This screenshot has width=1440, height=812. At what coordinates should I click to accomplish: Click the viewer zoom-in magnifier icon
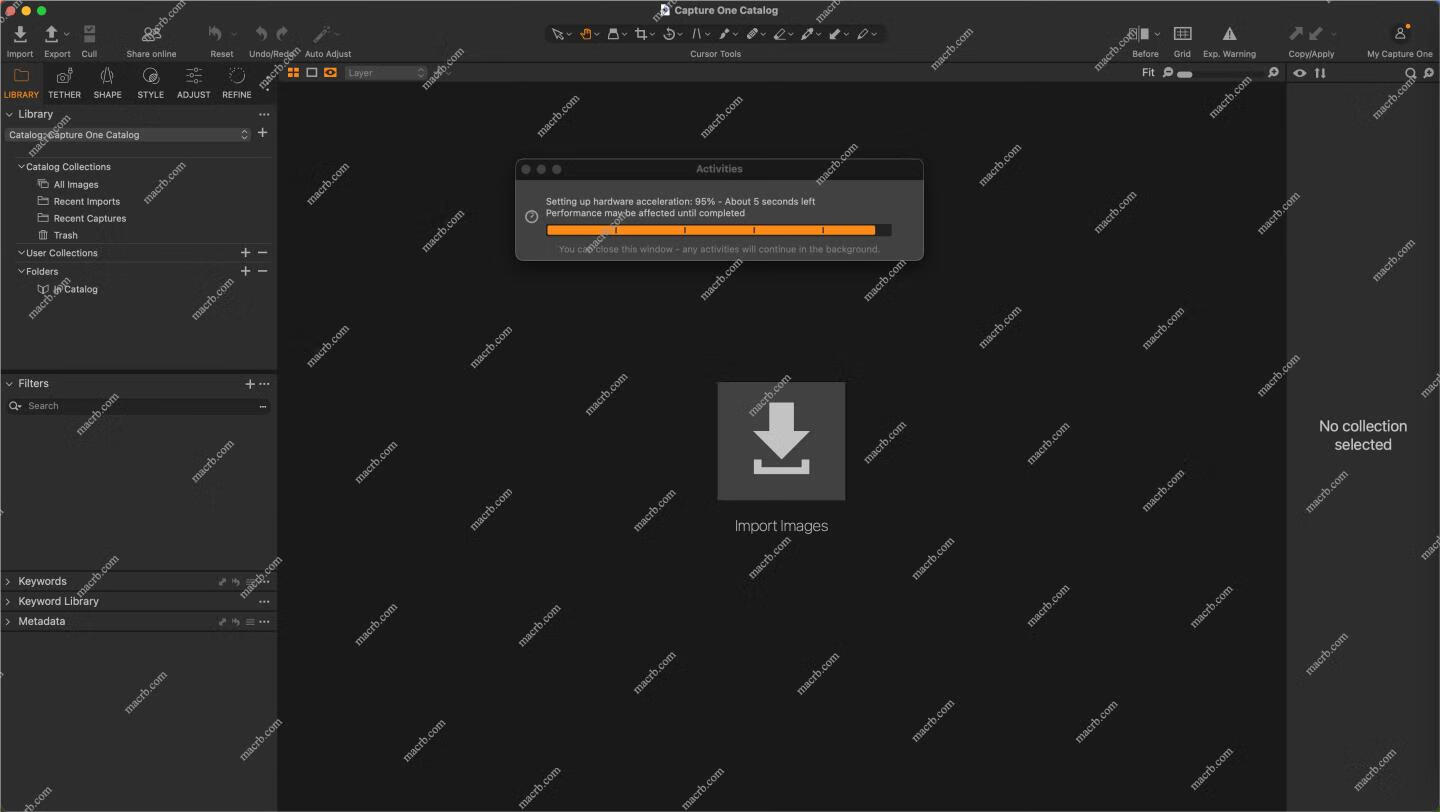pos(1273,73)
